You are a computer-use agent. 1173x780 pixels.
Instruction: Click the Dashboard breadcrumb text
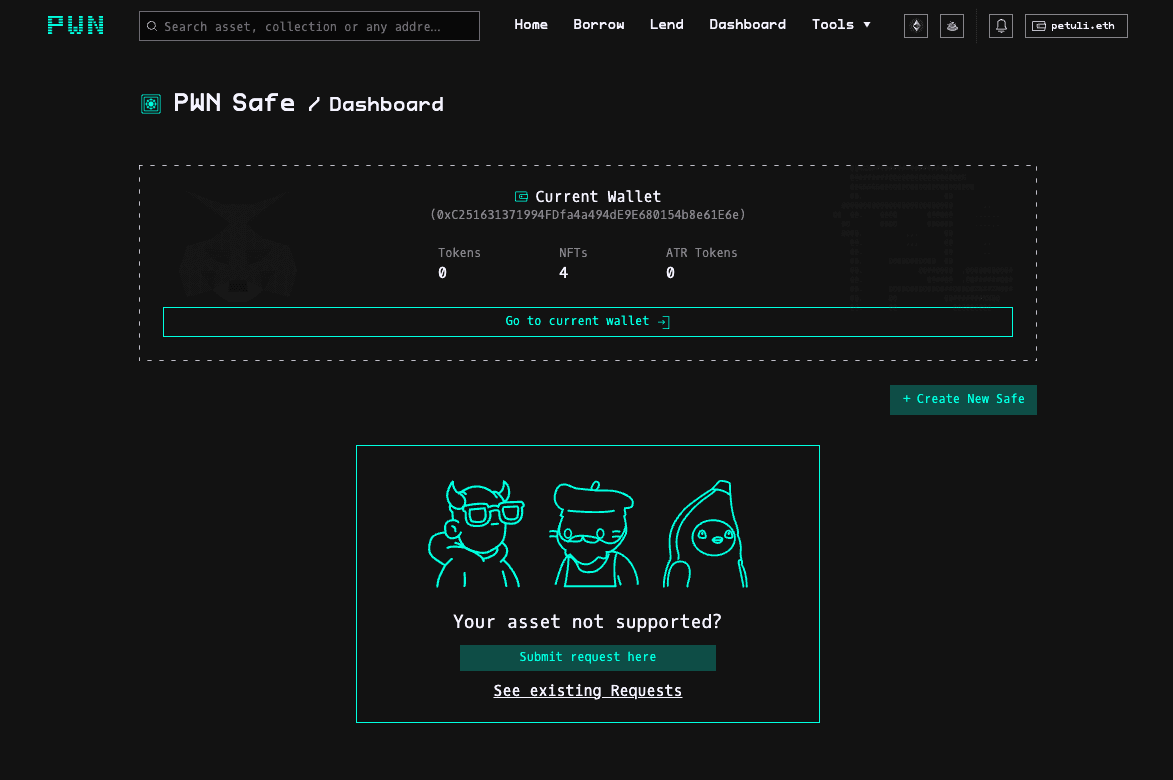386,104
